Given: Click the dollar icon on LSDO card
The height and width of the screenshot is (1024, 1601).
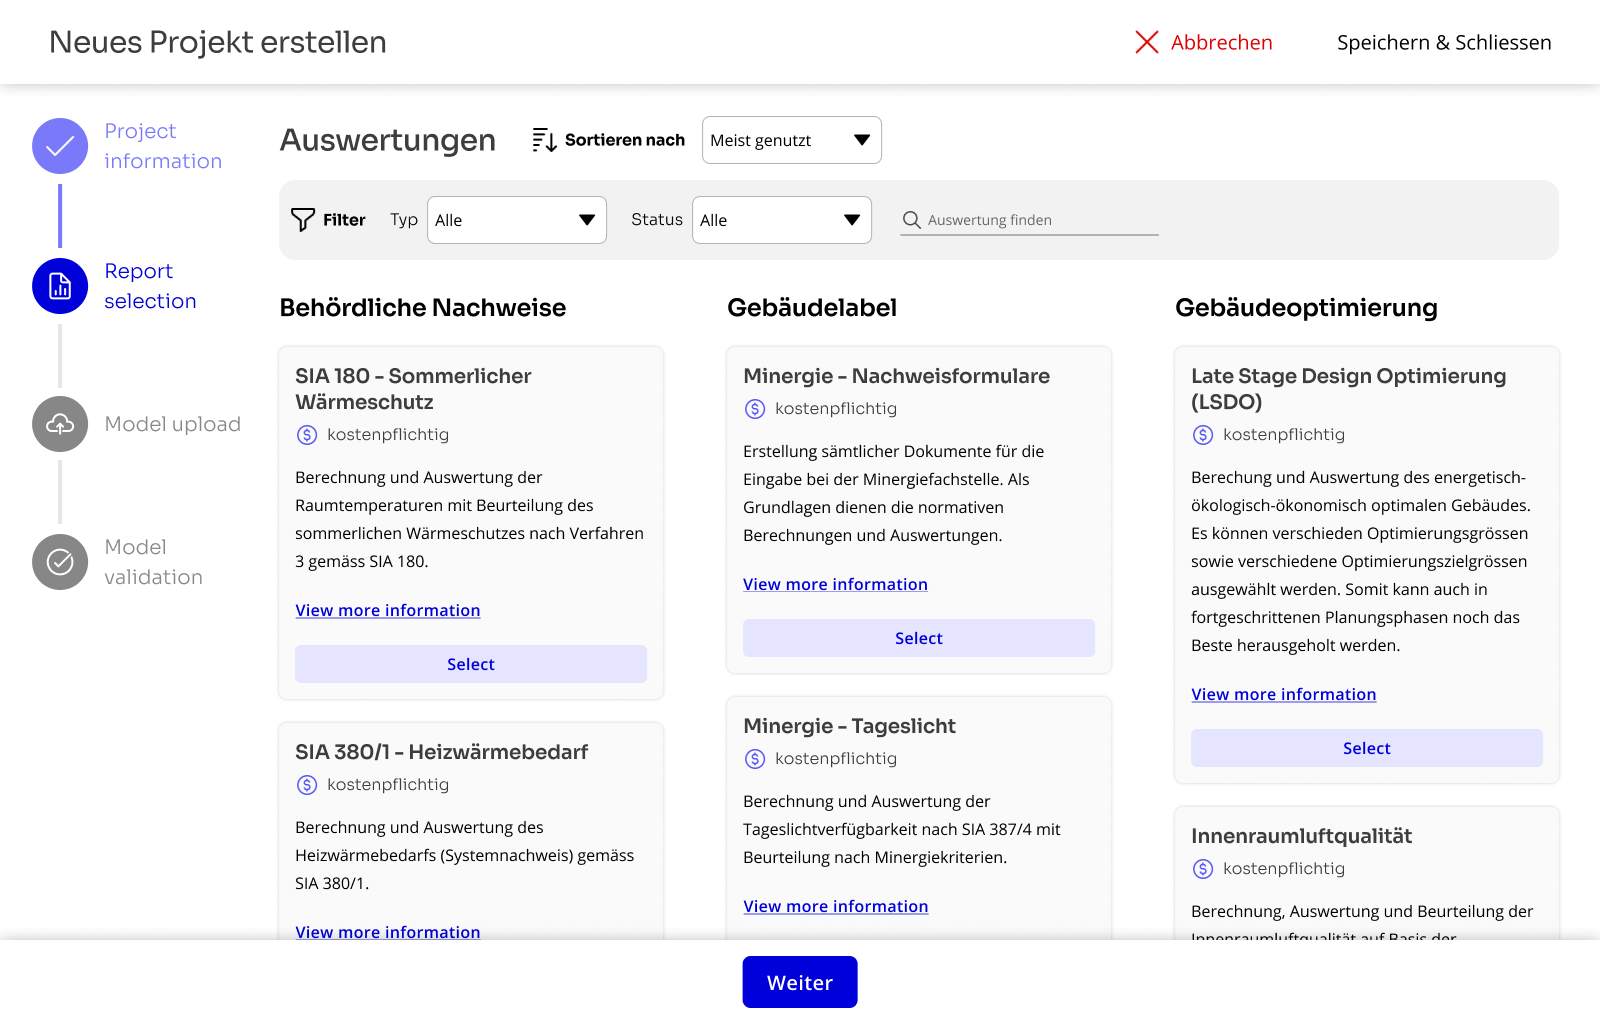Looking at the screenshot, I should tap(1203, 435).
